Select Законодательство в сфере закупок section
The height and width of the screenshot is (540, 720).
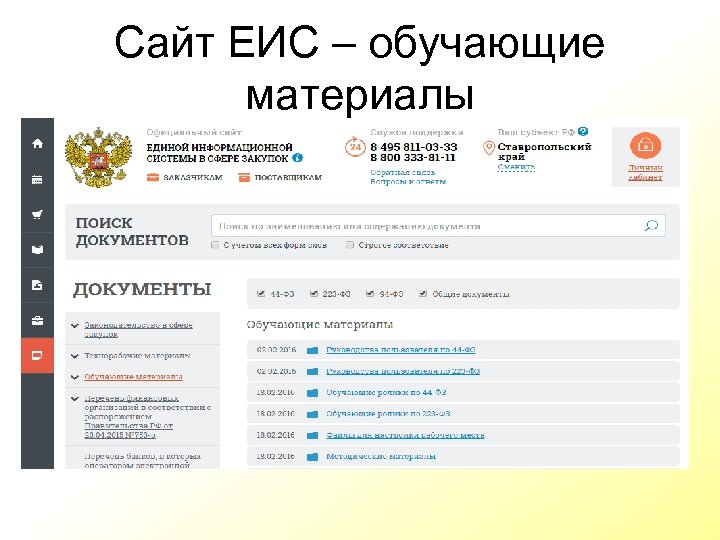138,330
